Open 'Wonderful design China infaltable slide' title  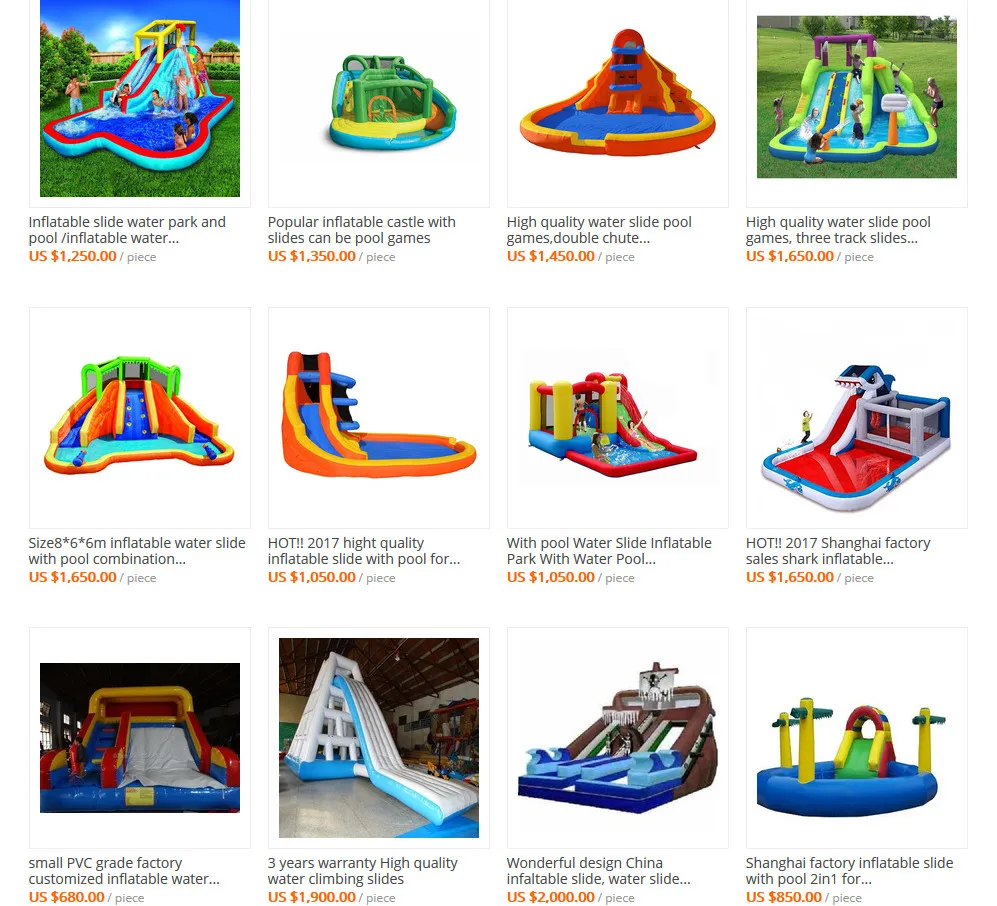point(598,871)
